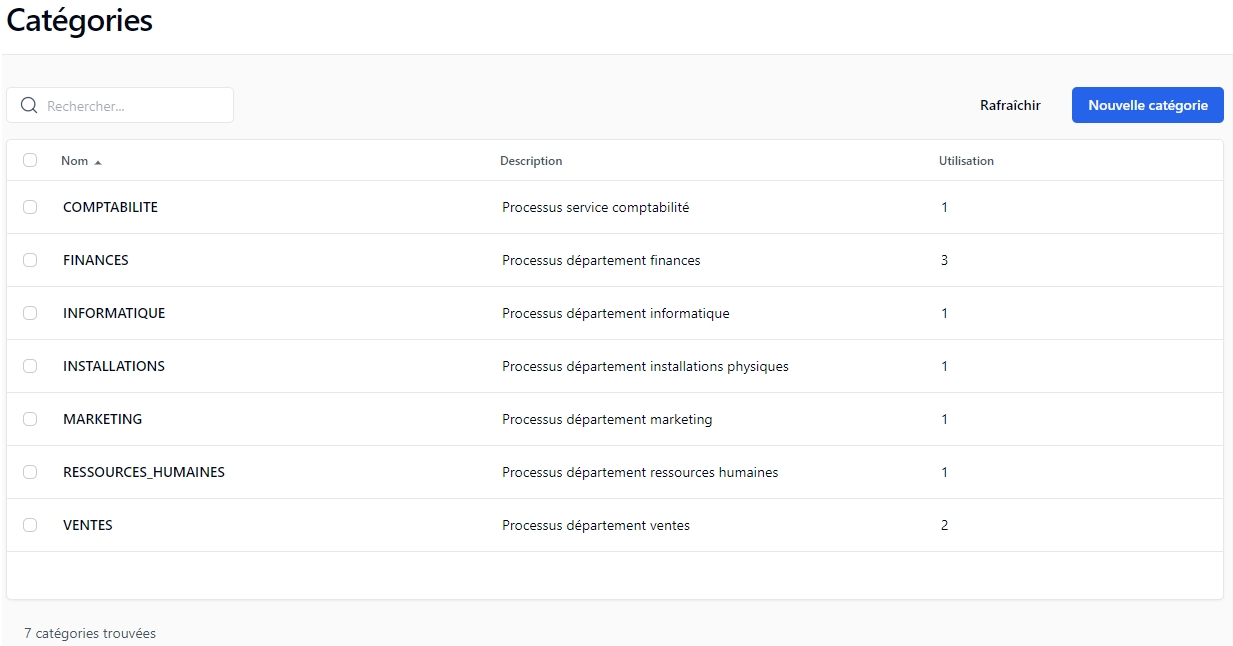Click the Nouvelle catégorie button
Image resolution: width=1233 pixels, height=646 pixels.
(x=1147, y=105)
